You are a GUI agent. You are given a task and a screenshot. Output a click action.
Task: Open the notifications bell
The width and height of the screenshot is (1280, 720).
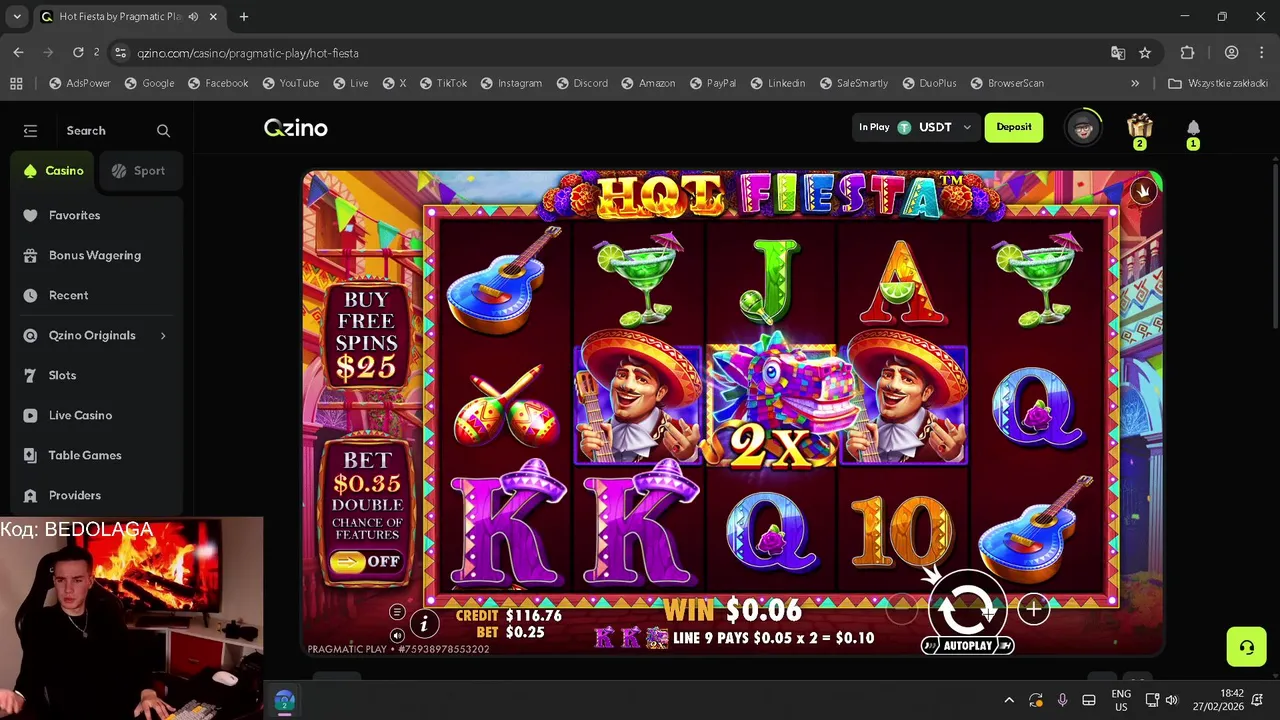coord(1193,128)
